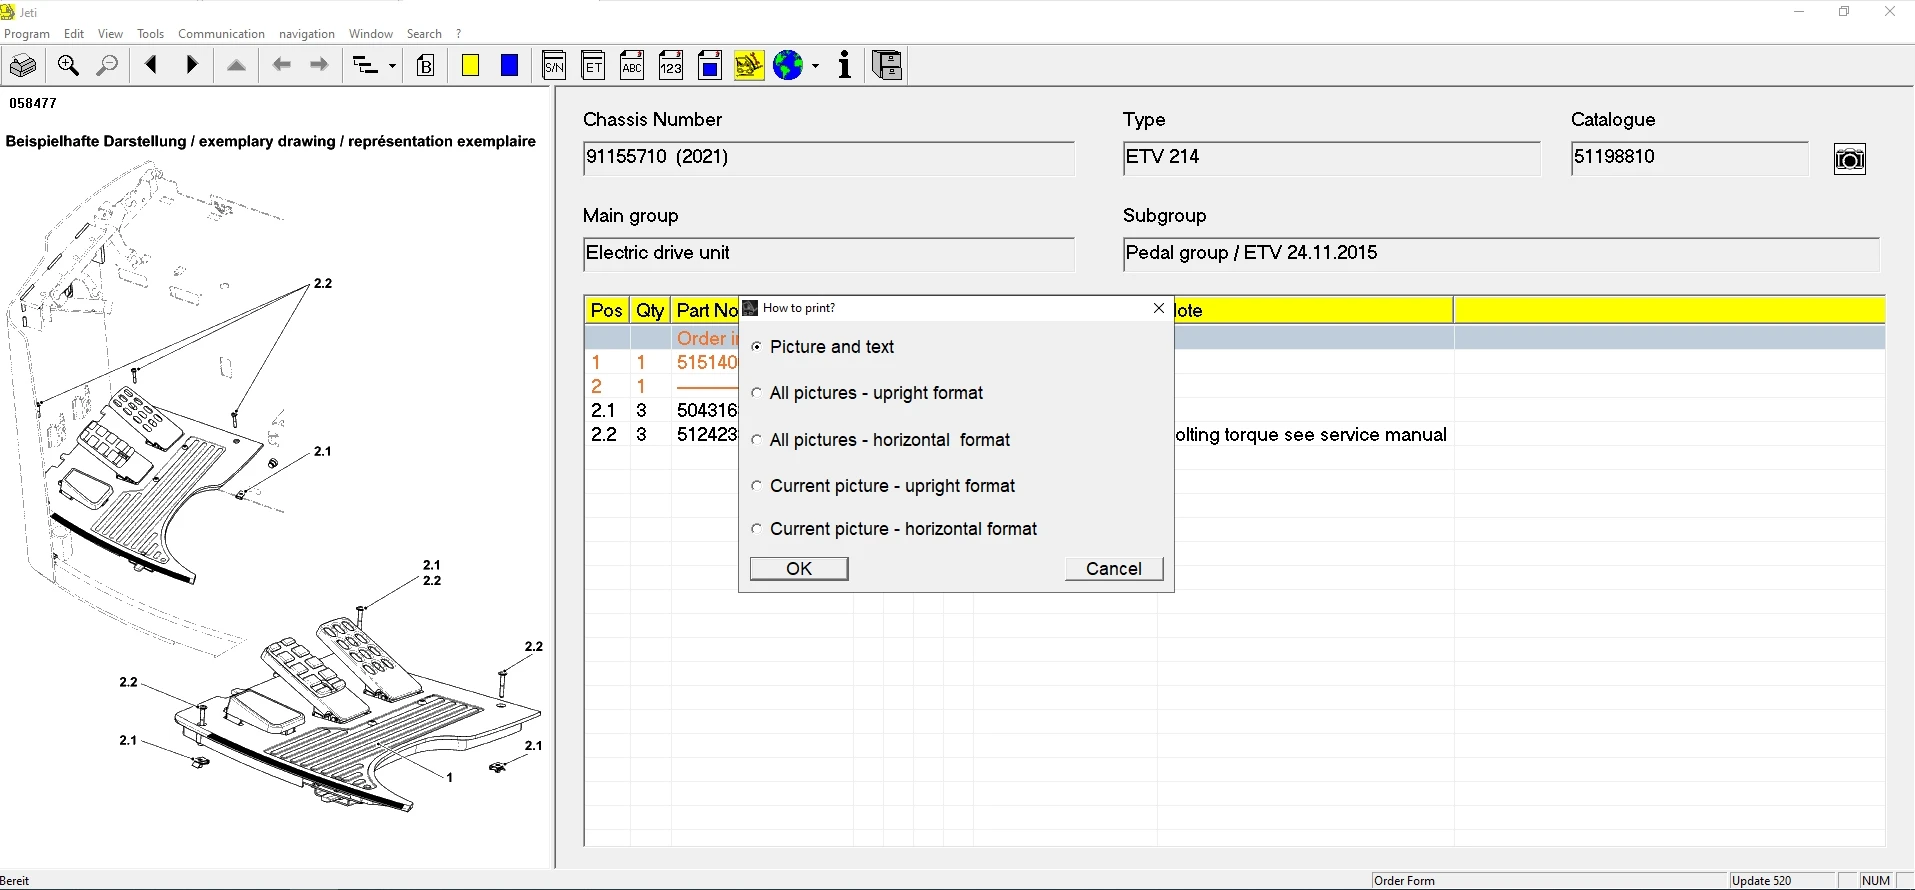Viewport: 1915px width, 890px height.
Task: Click the tree structure icon
Action: pos(366,66)
